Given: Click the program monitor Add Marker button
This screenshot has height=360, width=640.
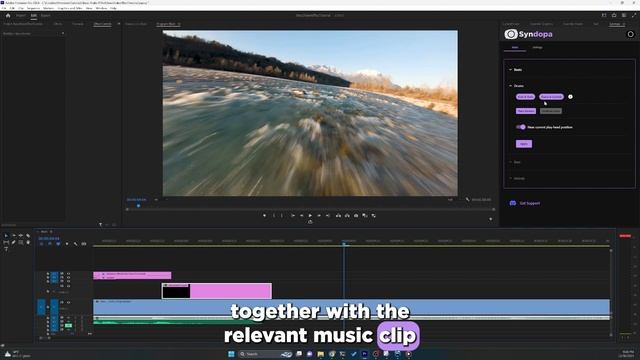Looking at the screenshot, I should (x=264, y=216).
